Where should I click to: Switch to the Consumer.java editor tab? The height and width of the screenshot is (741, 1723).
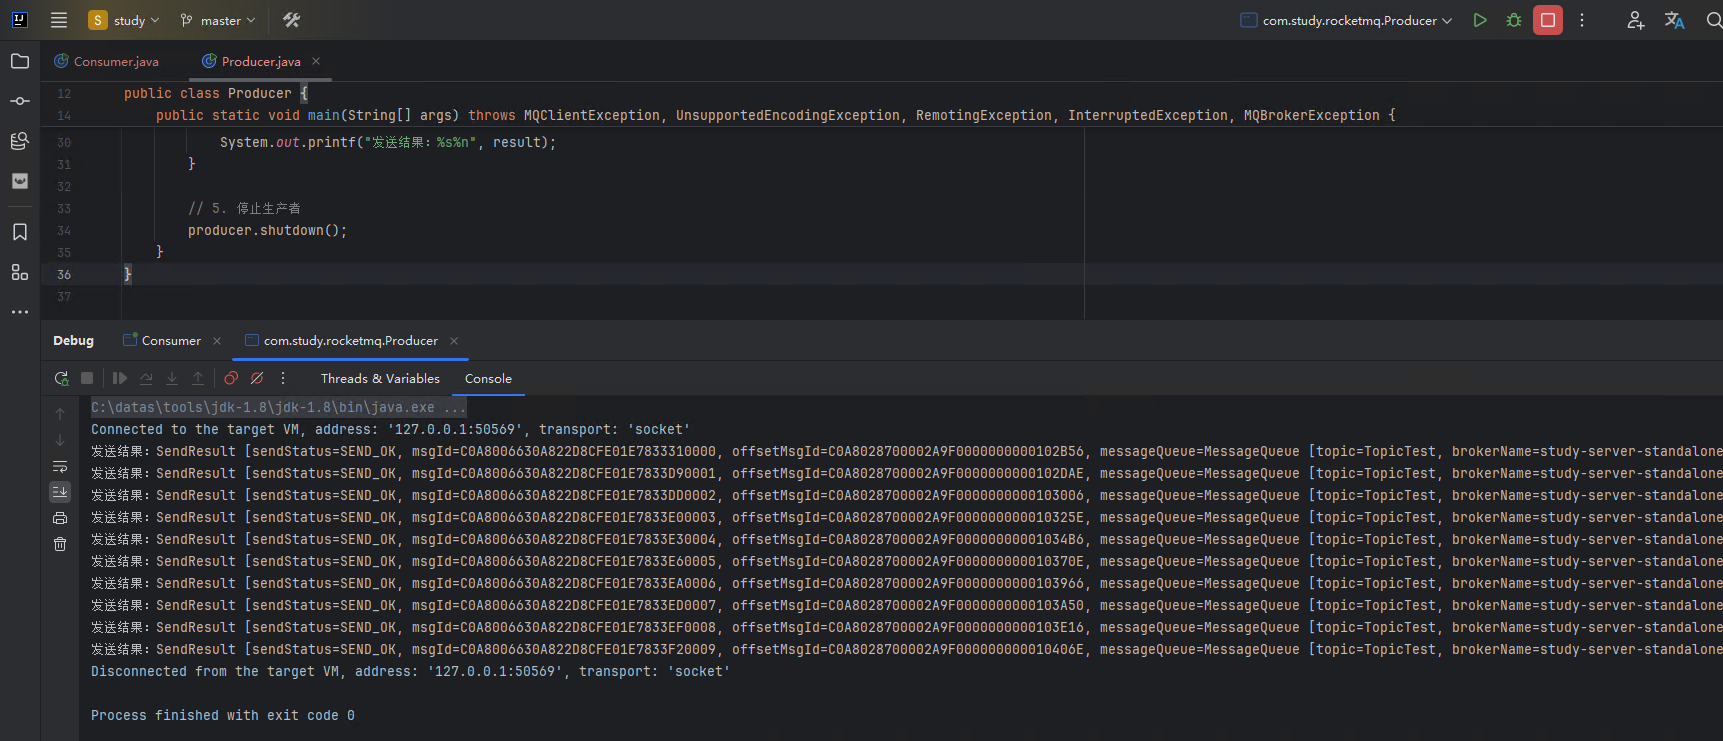(x=107, y=61)
